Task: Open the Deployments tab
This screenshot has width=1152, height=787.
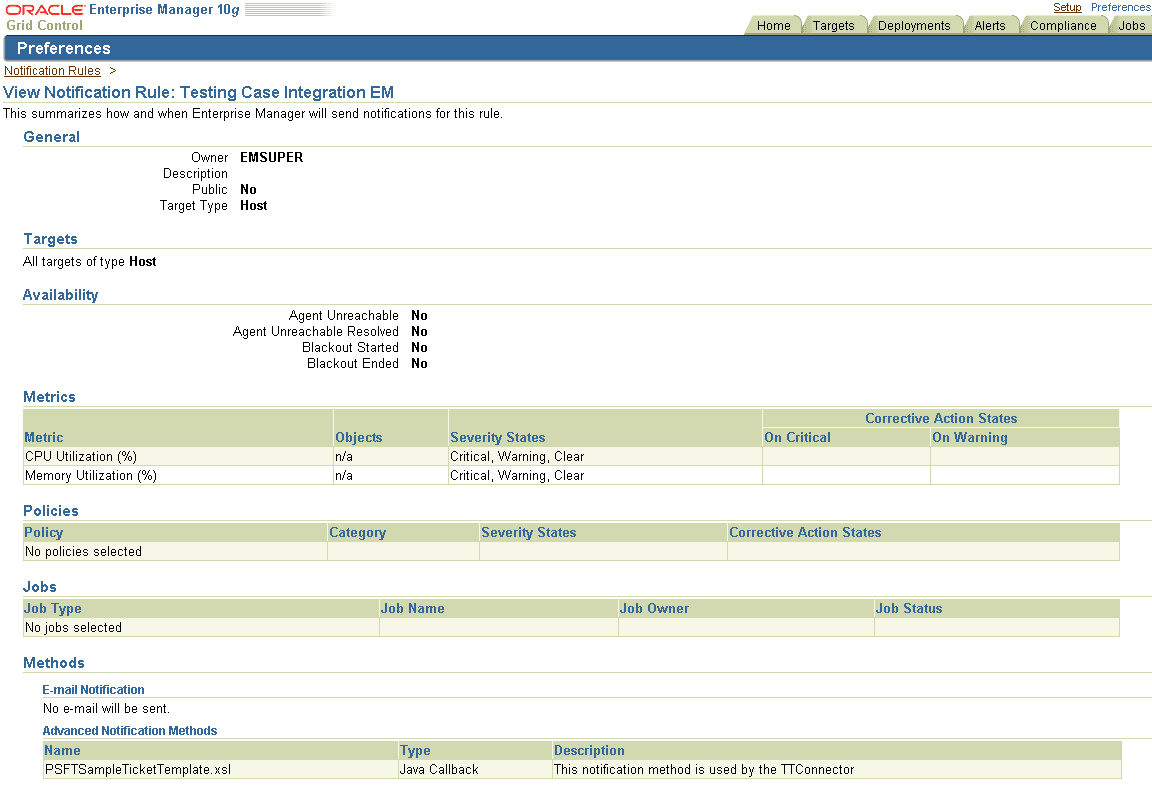Action: coord(915,25)
